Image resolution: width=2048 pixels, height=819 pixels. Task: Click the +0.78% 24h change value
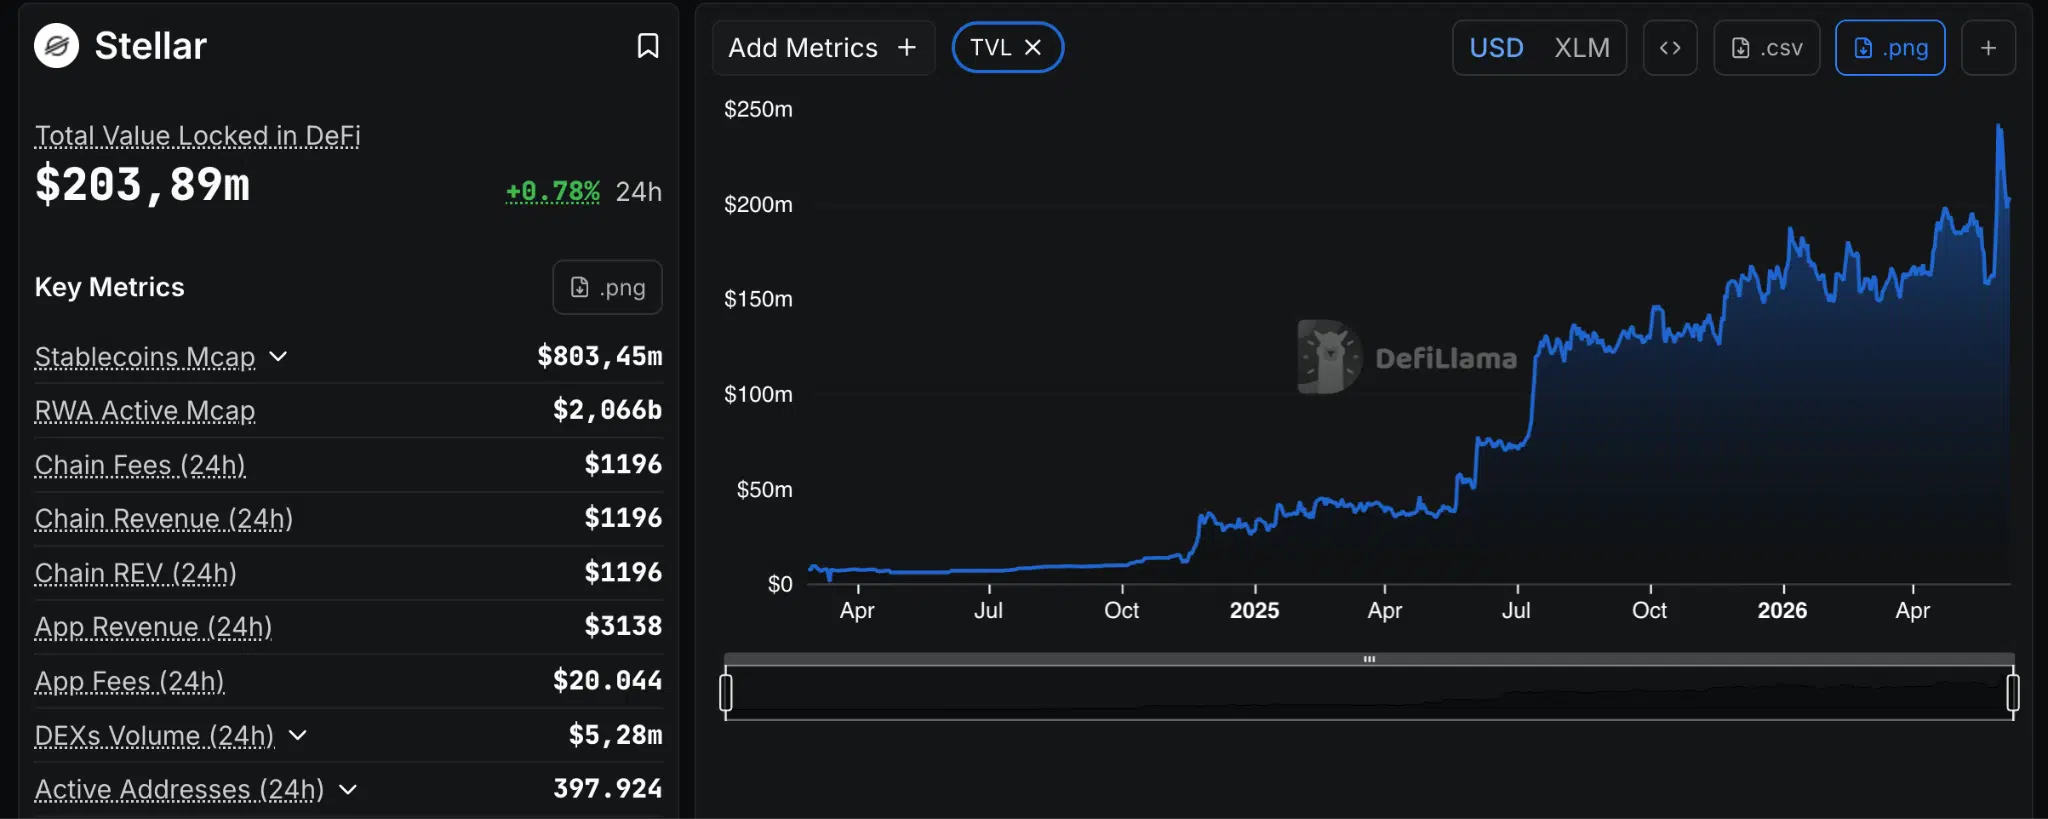click(x=553, y=191)
